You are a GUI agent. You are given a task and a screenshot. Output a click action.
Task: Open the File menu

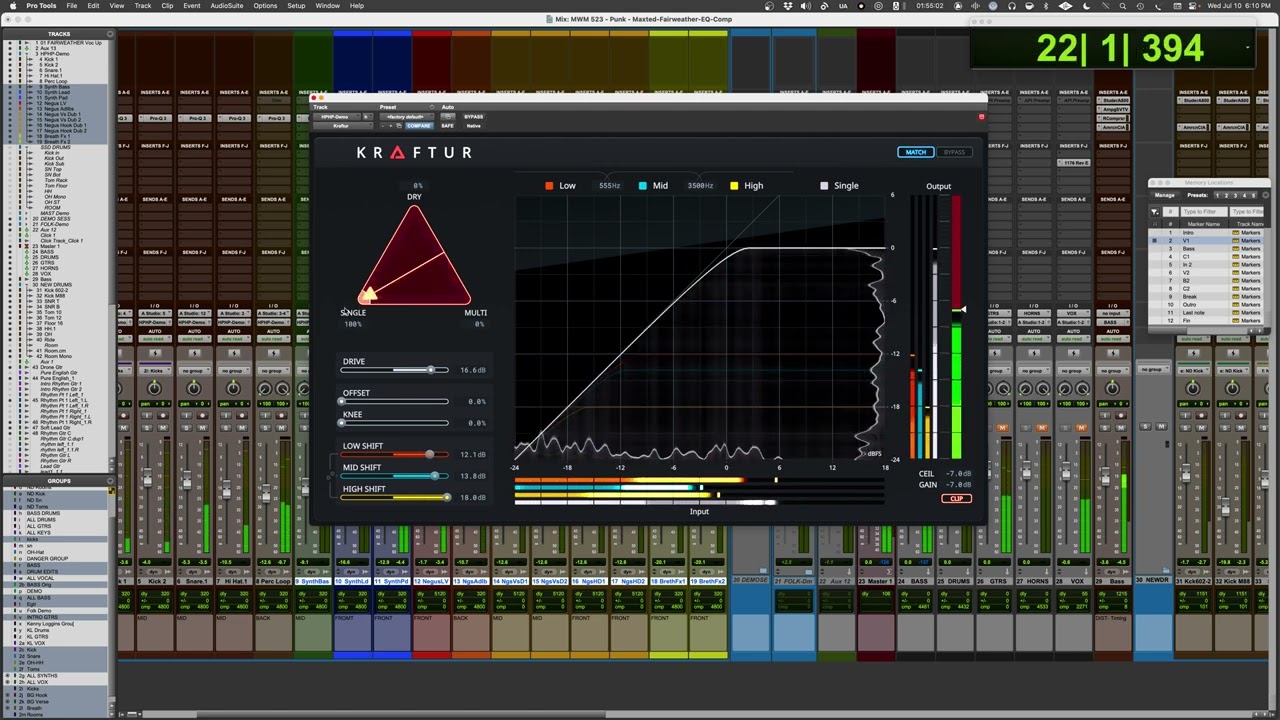[x=72, y=6]
